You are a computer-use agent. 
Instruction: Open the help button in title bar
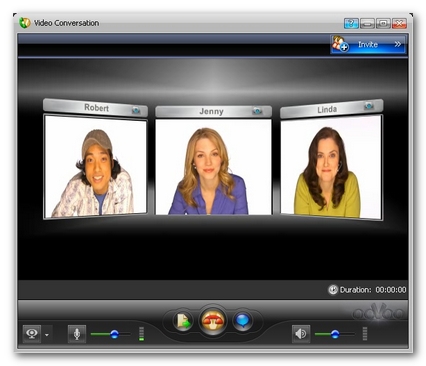coord(351,23)
